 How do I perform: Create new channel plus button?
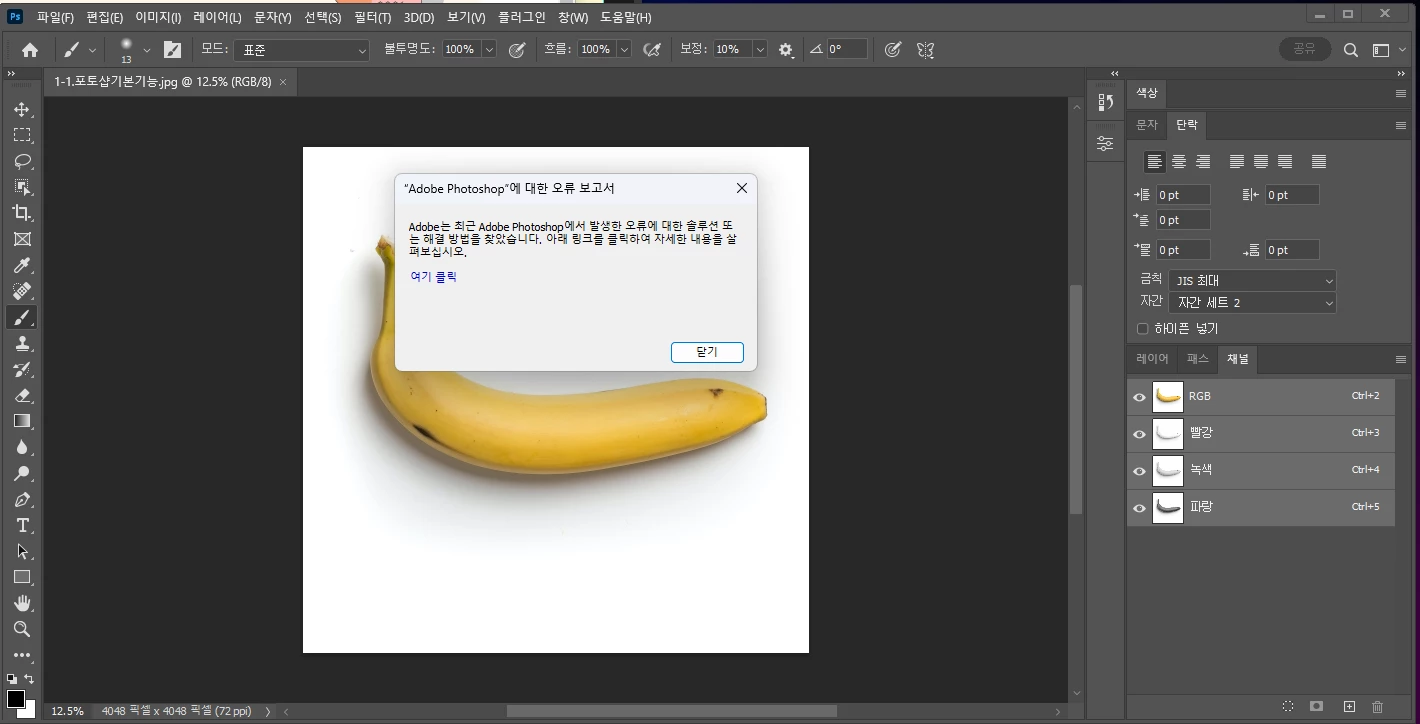1349,706
